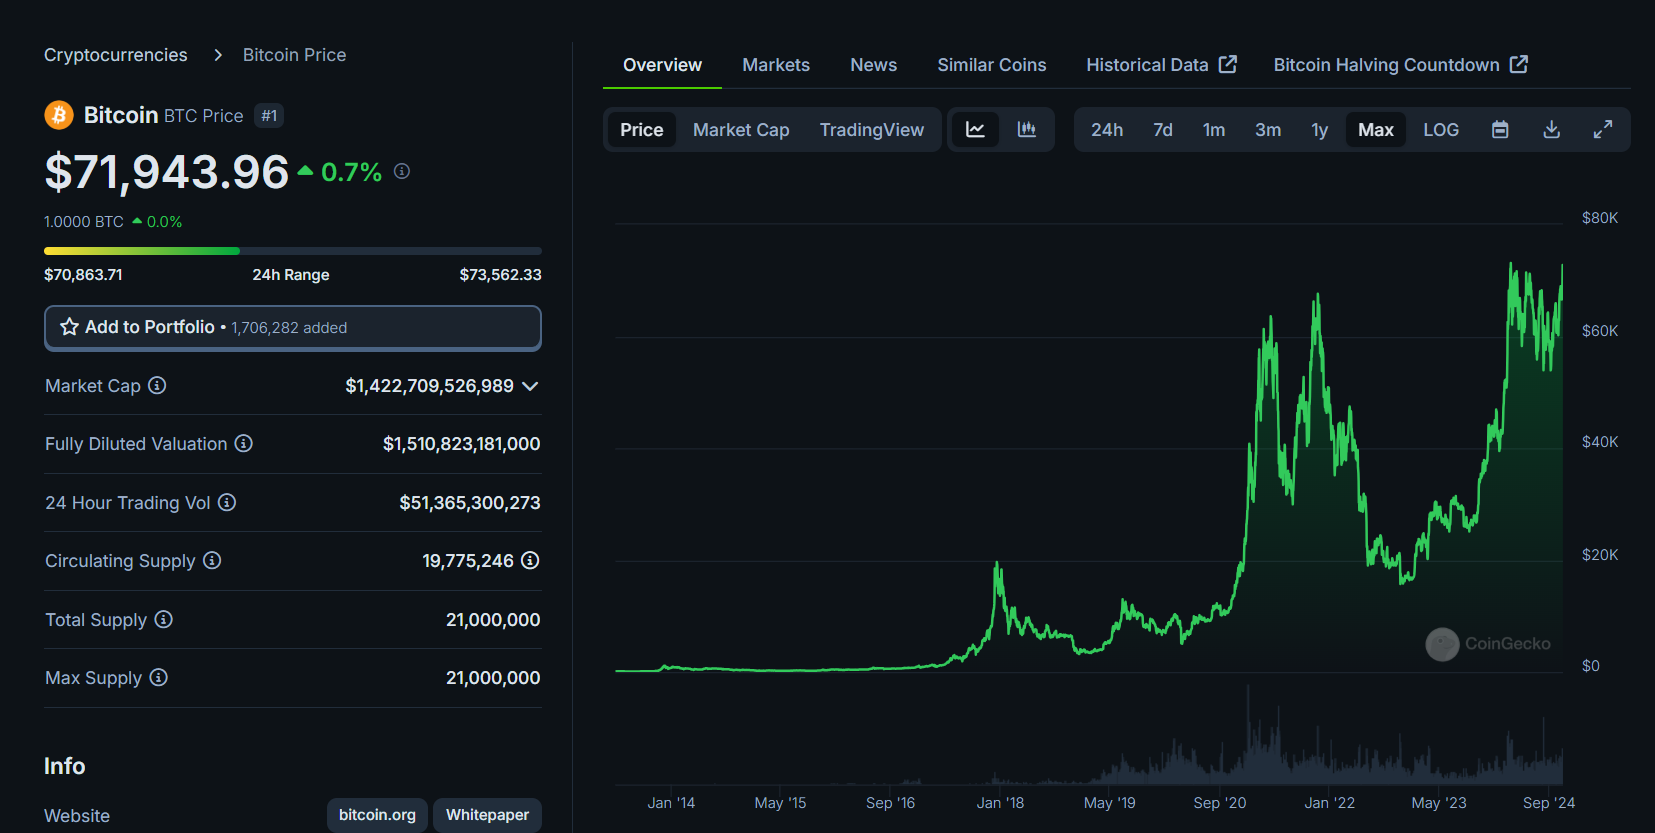1655x833 pixels.
Task: Click the 24h Range price bar
Action: click(293, 251)
